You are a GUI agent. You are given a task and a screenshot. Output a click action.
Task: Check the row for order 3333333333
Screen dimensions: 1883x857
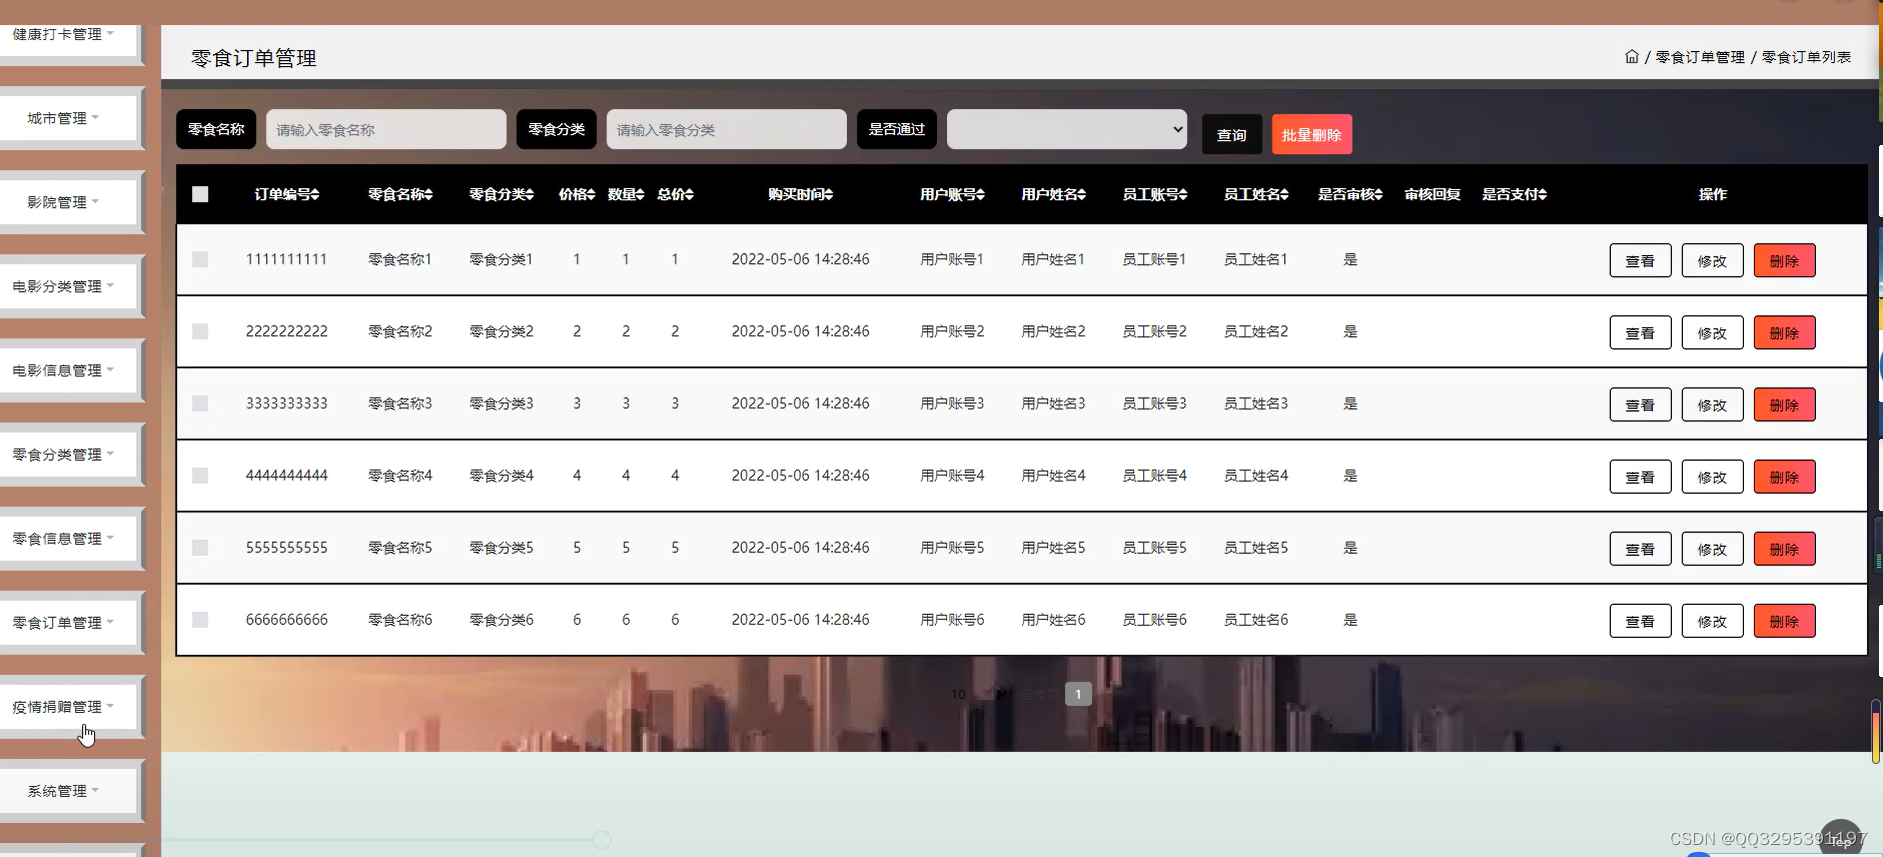point(200,403)
